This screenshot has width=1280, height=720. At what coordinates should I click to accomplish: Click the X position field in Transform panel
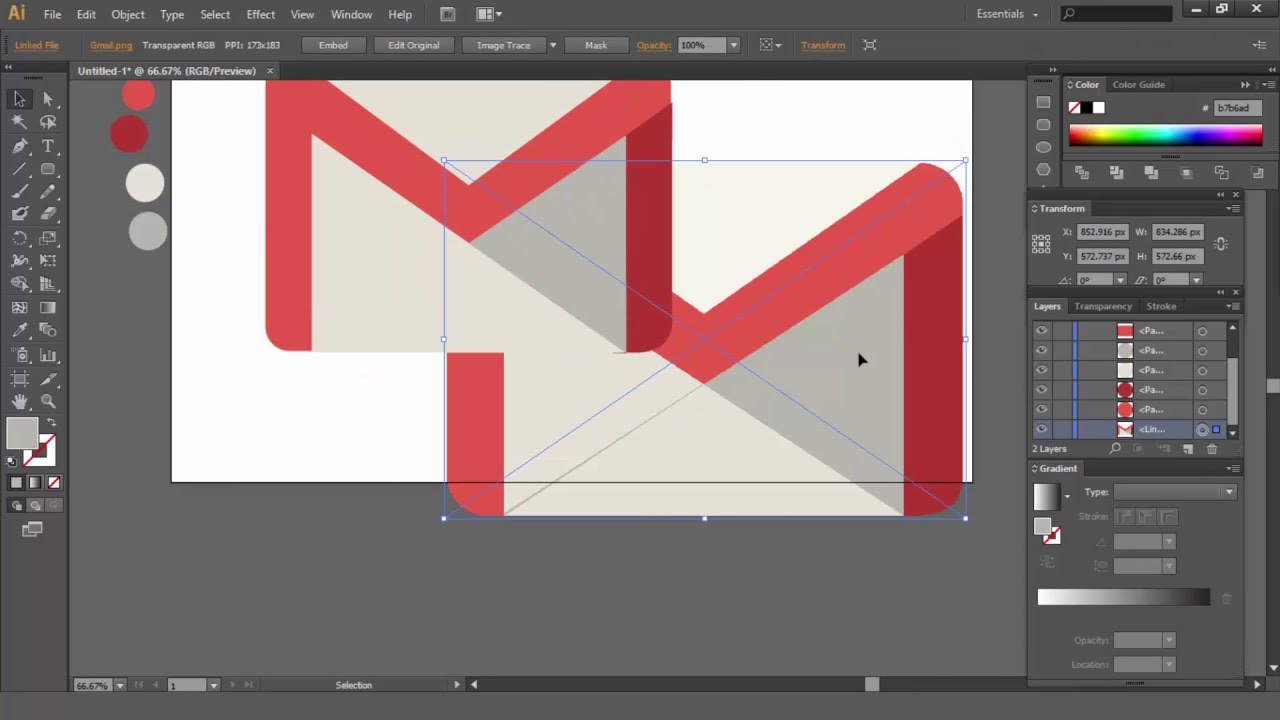coord(1102,231)
